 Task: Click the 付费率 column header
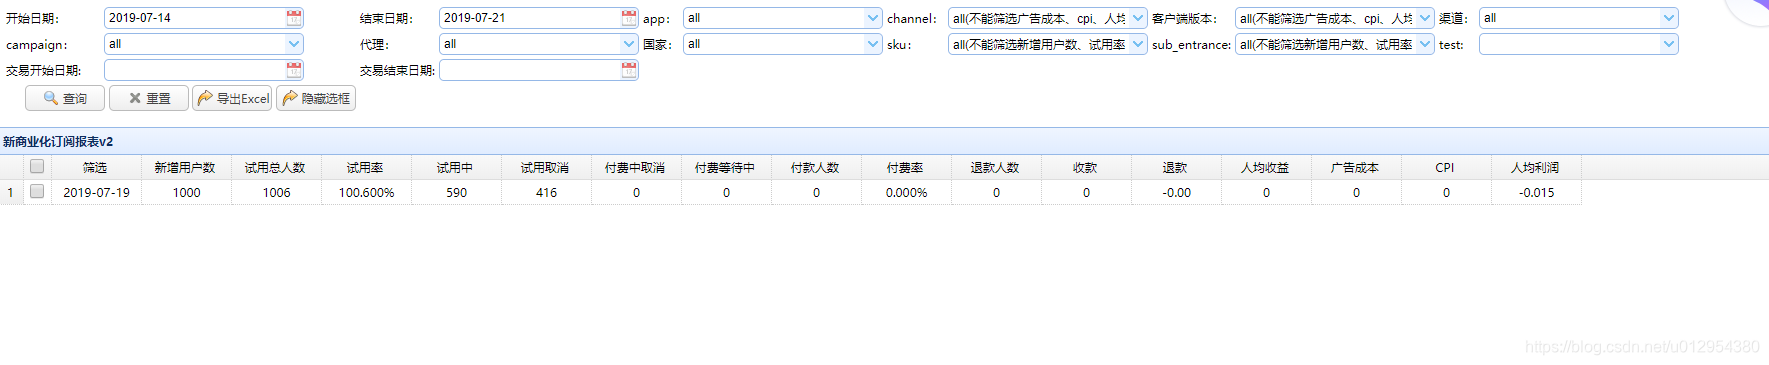point(906,167)
